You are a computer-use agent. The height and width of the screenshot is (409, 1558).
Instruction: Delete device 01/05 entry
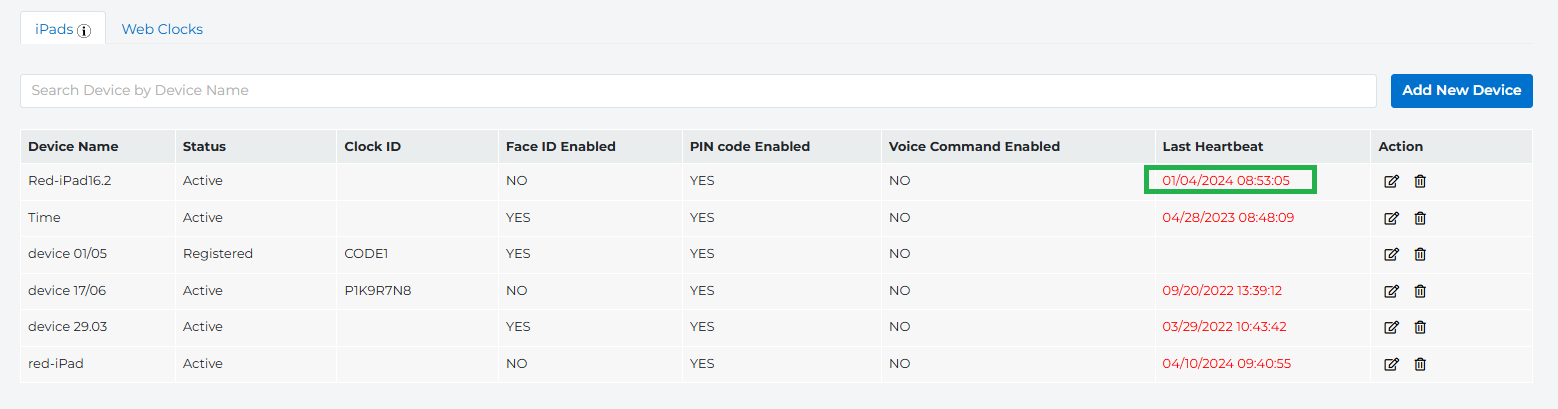click(1420, 254)
